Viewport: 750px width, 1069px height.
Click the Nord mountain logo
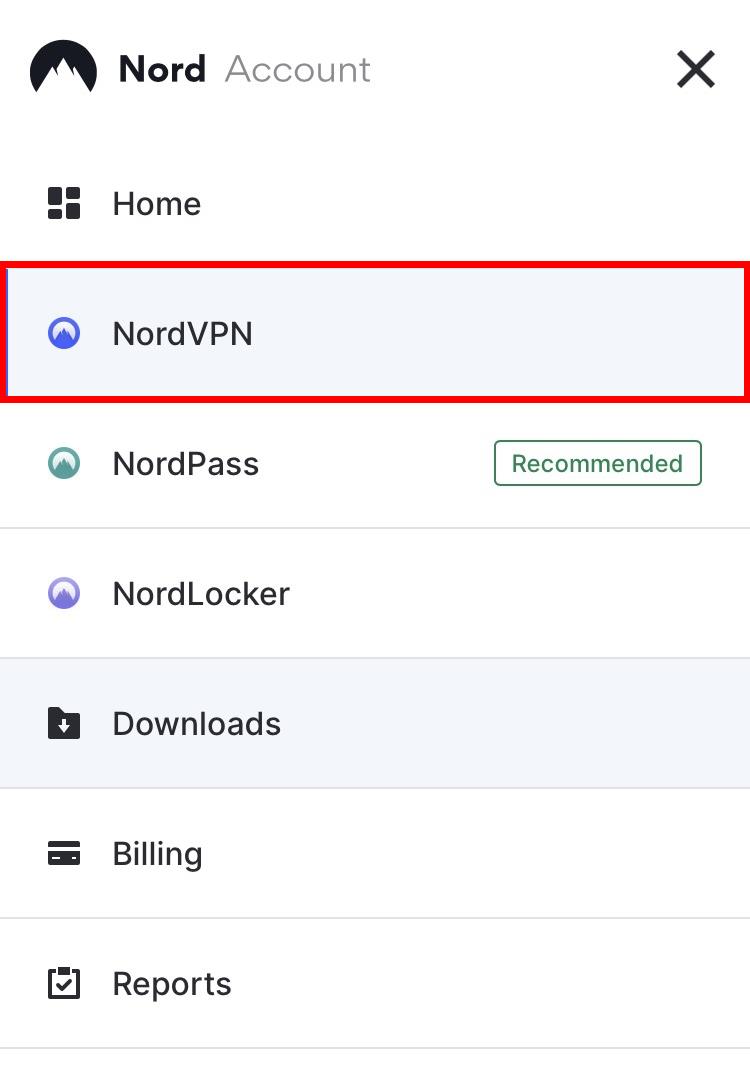(x=64, y=68)
